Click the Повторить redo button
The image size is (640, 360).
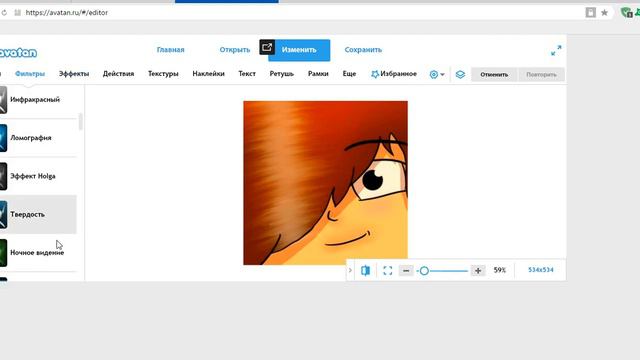541,75
